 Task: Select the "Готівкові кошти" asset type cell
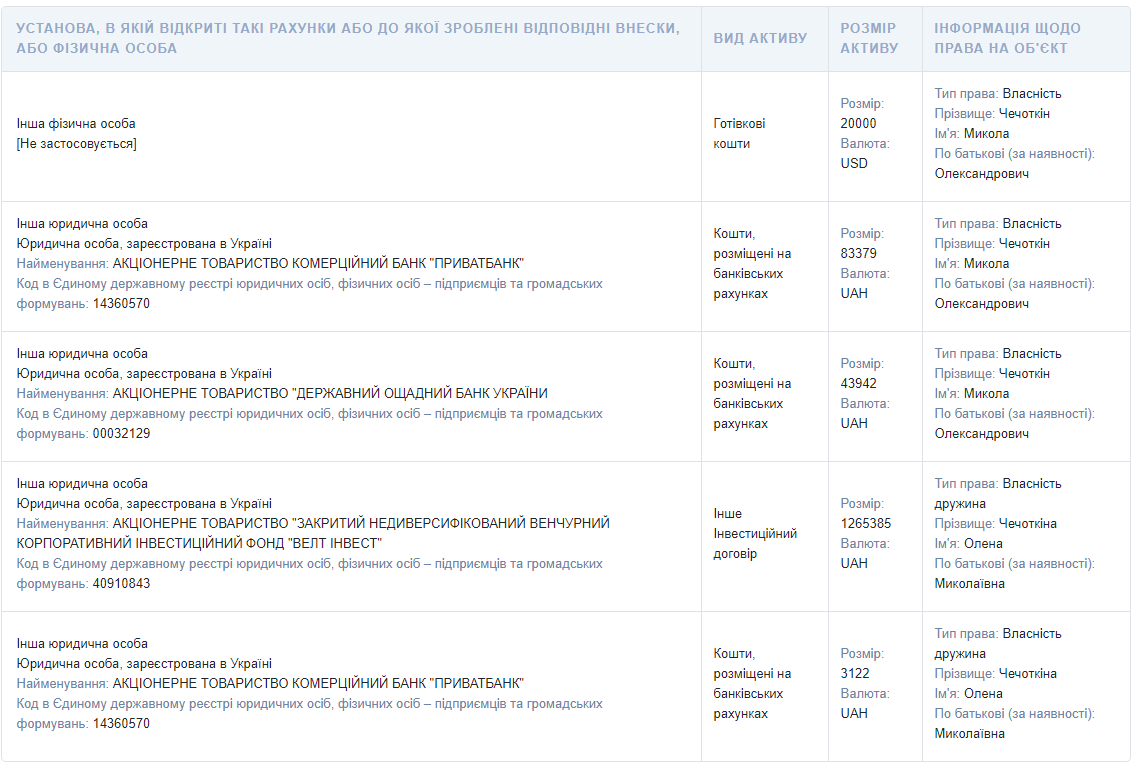click(x=739, y=134)
